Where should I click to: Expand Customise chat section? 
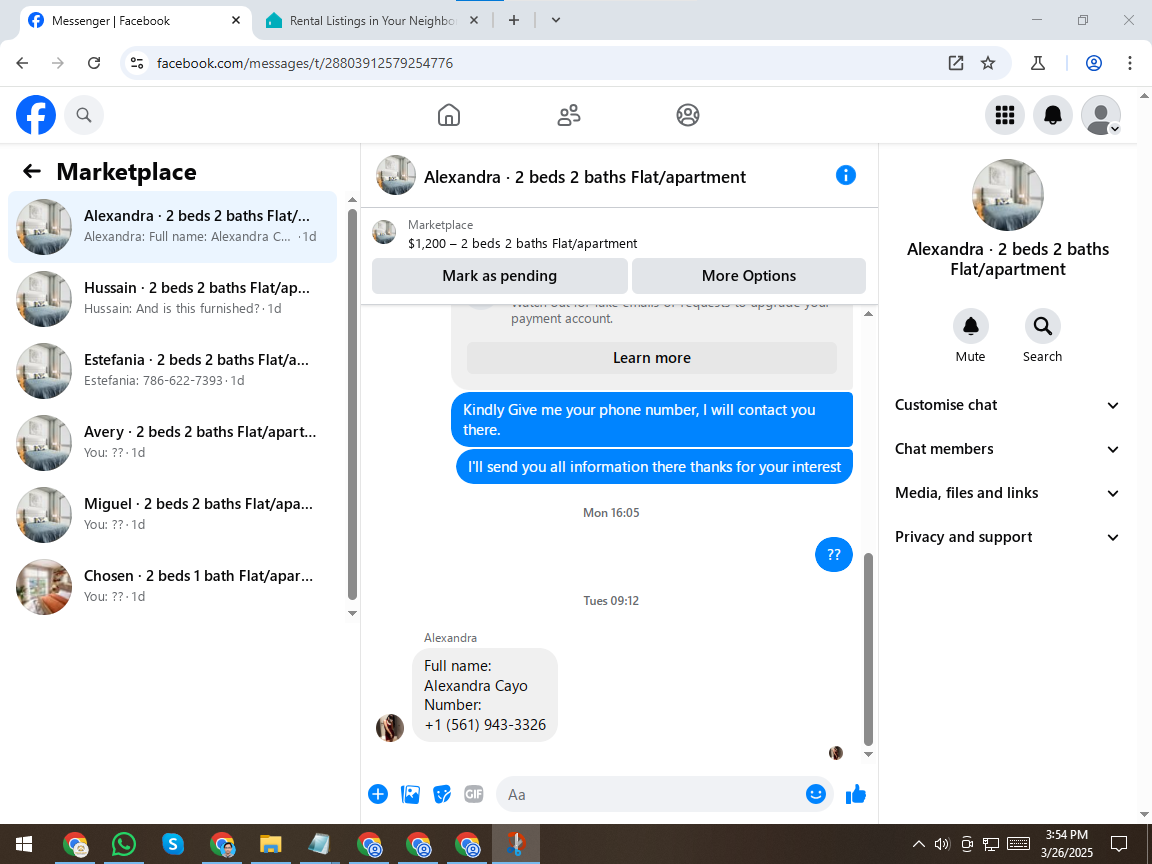point(1007,405)
